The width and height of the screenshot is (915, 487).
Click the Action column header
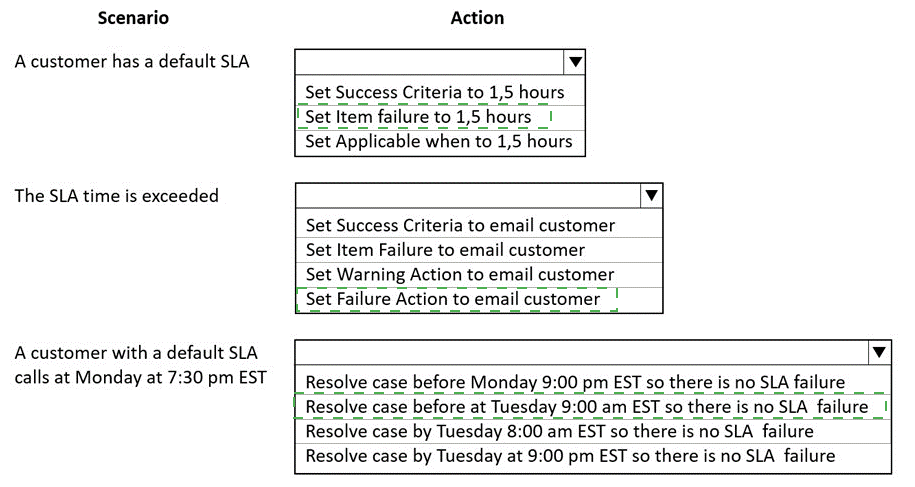click(477, 18)
